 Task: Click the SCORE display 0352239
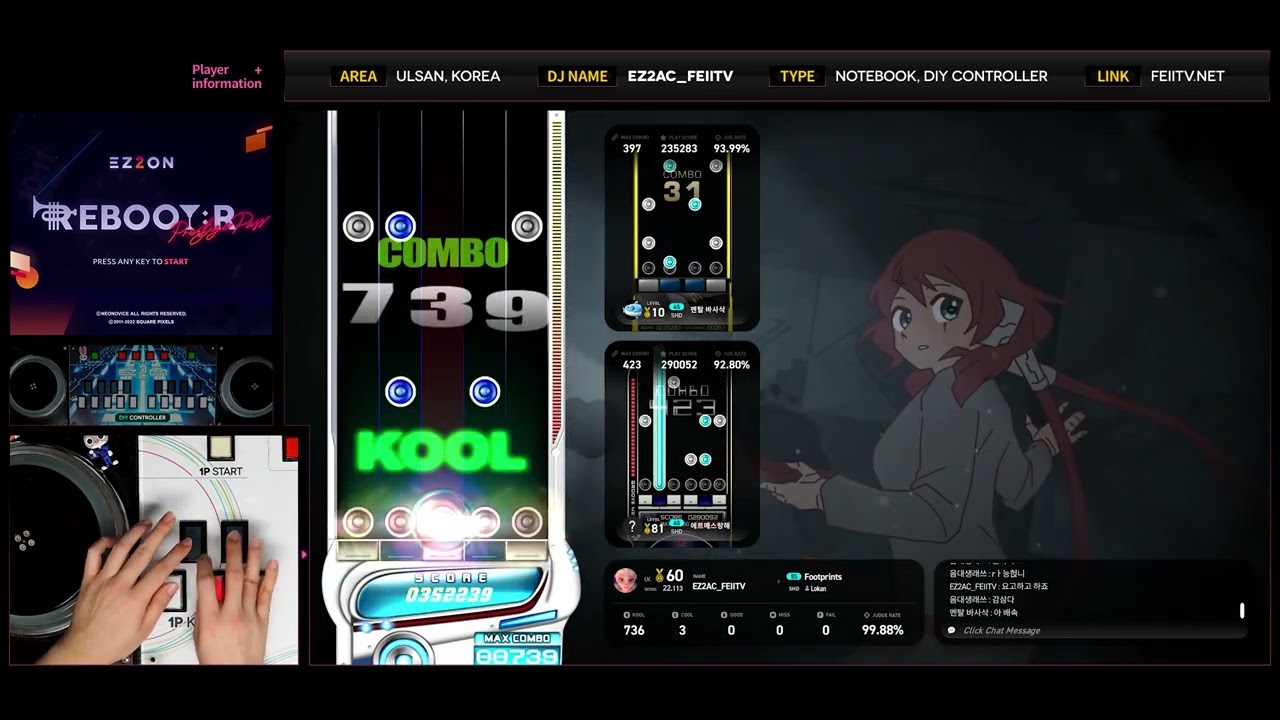(449, 594)
